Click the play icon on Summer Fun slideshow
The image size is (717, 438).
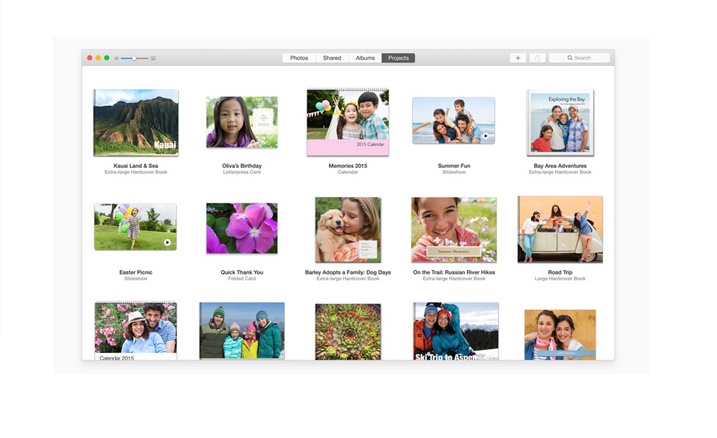tap(486, 136)
